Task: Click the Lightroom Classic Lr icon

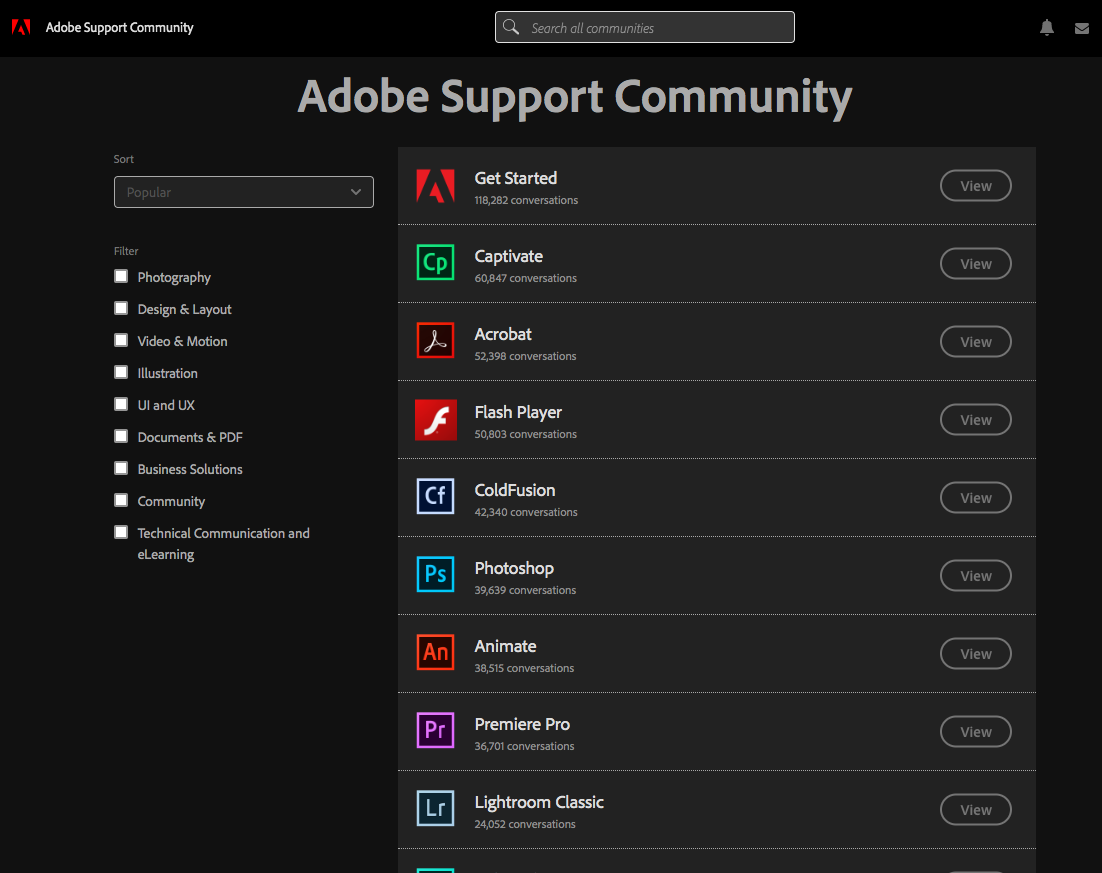Action: point(435,808)
